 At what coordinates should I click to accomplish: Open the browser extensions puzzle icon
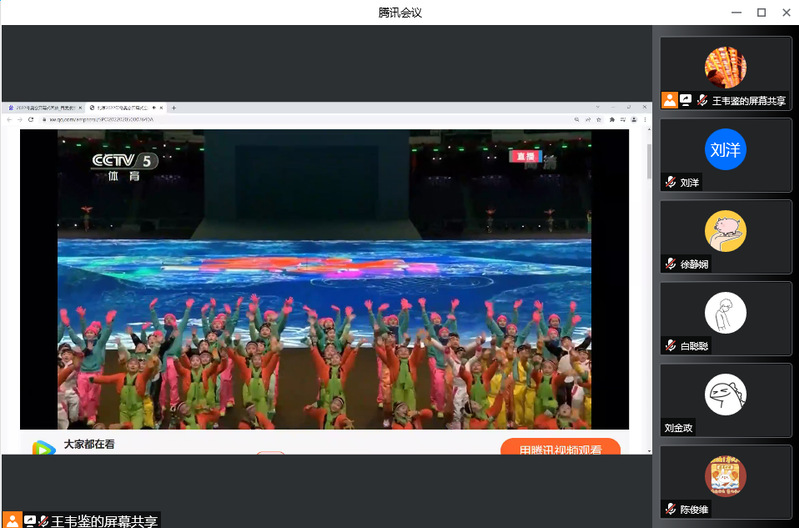[x=612, y=119]
